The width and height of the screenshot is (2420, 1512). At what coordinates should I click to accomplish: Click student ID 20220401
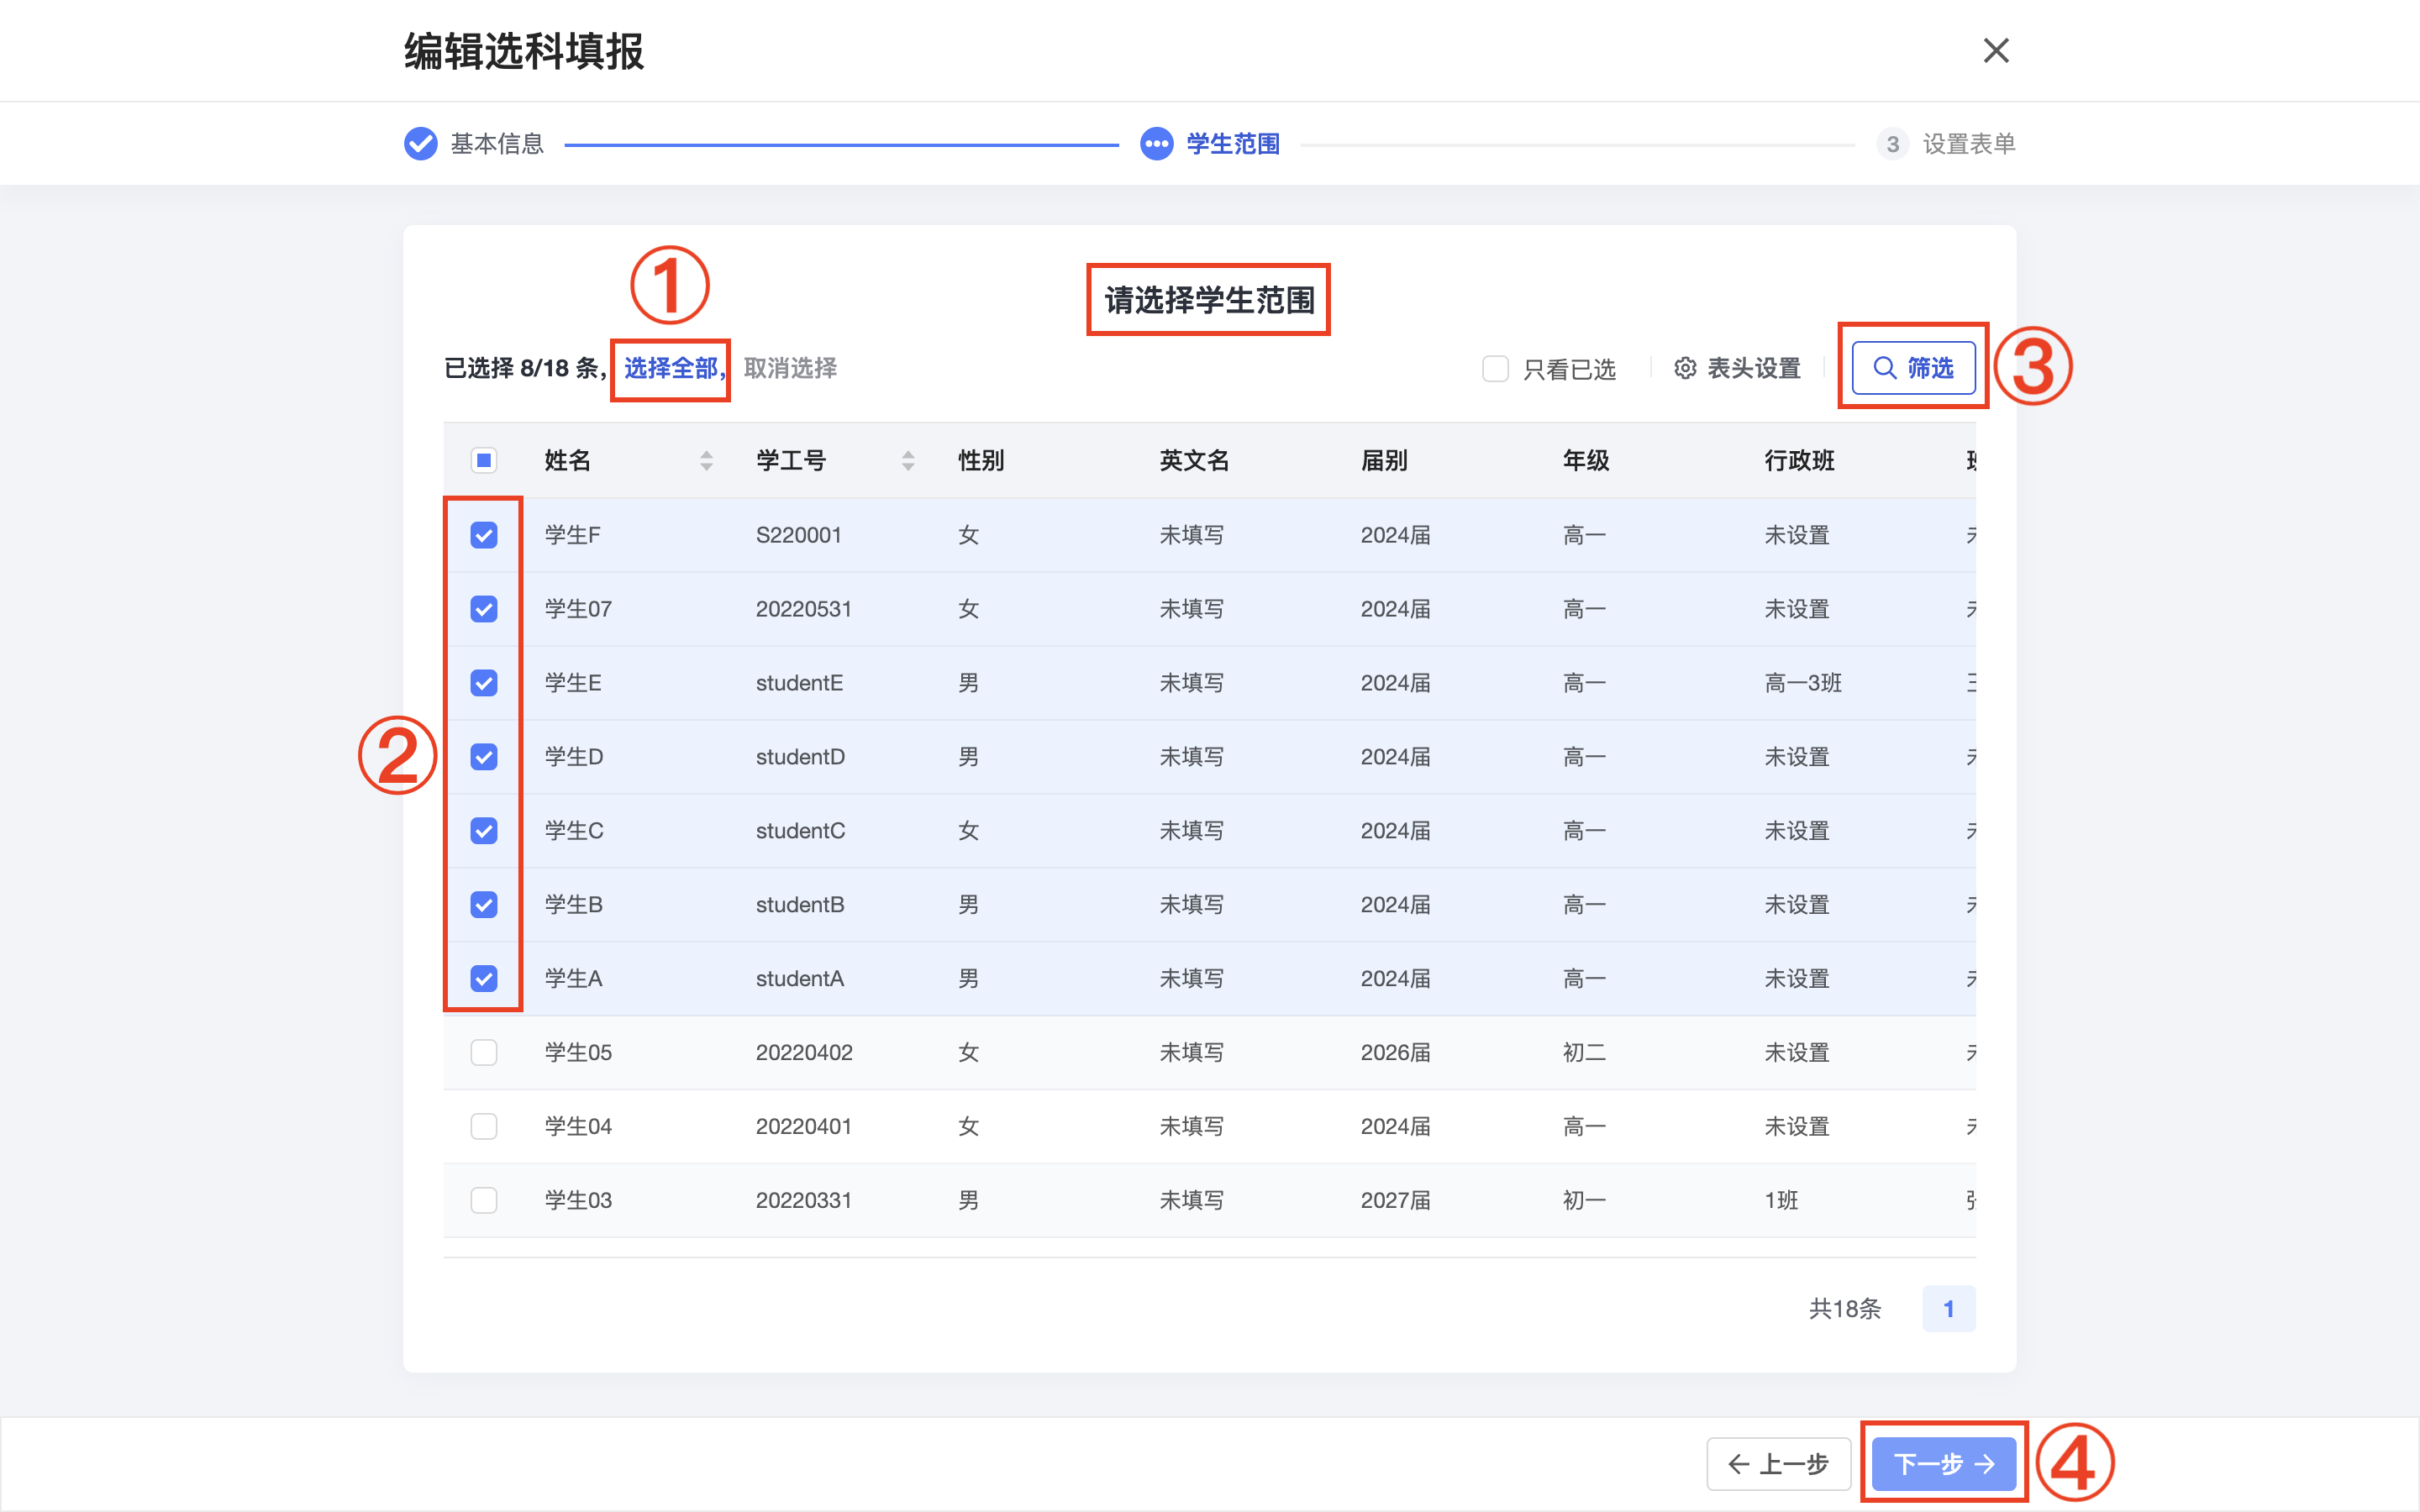click(x=803, y=1126)
